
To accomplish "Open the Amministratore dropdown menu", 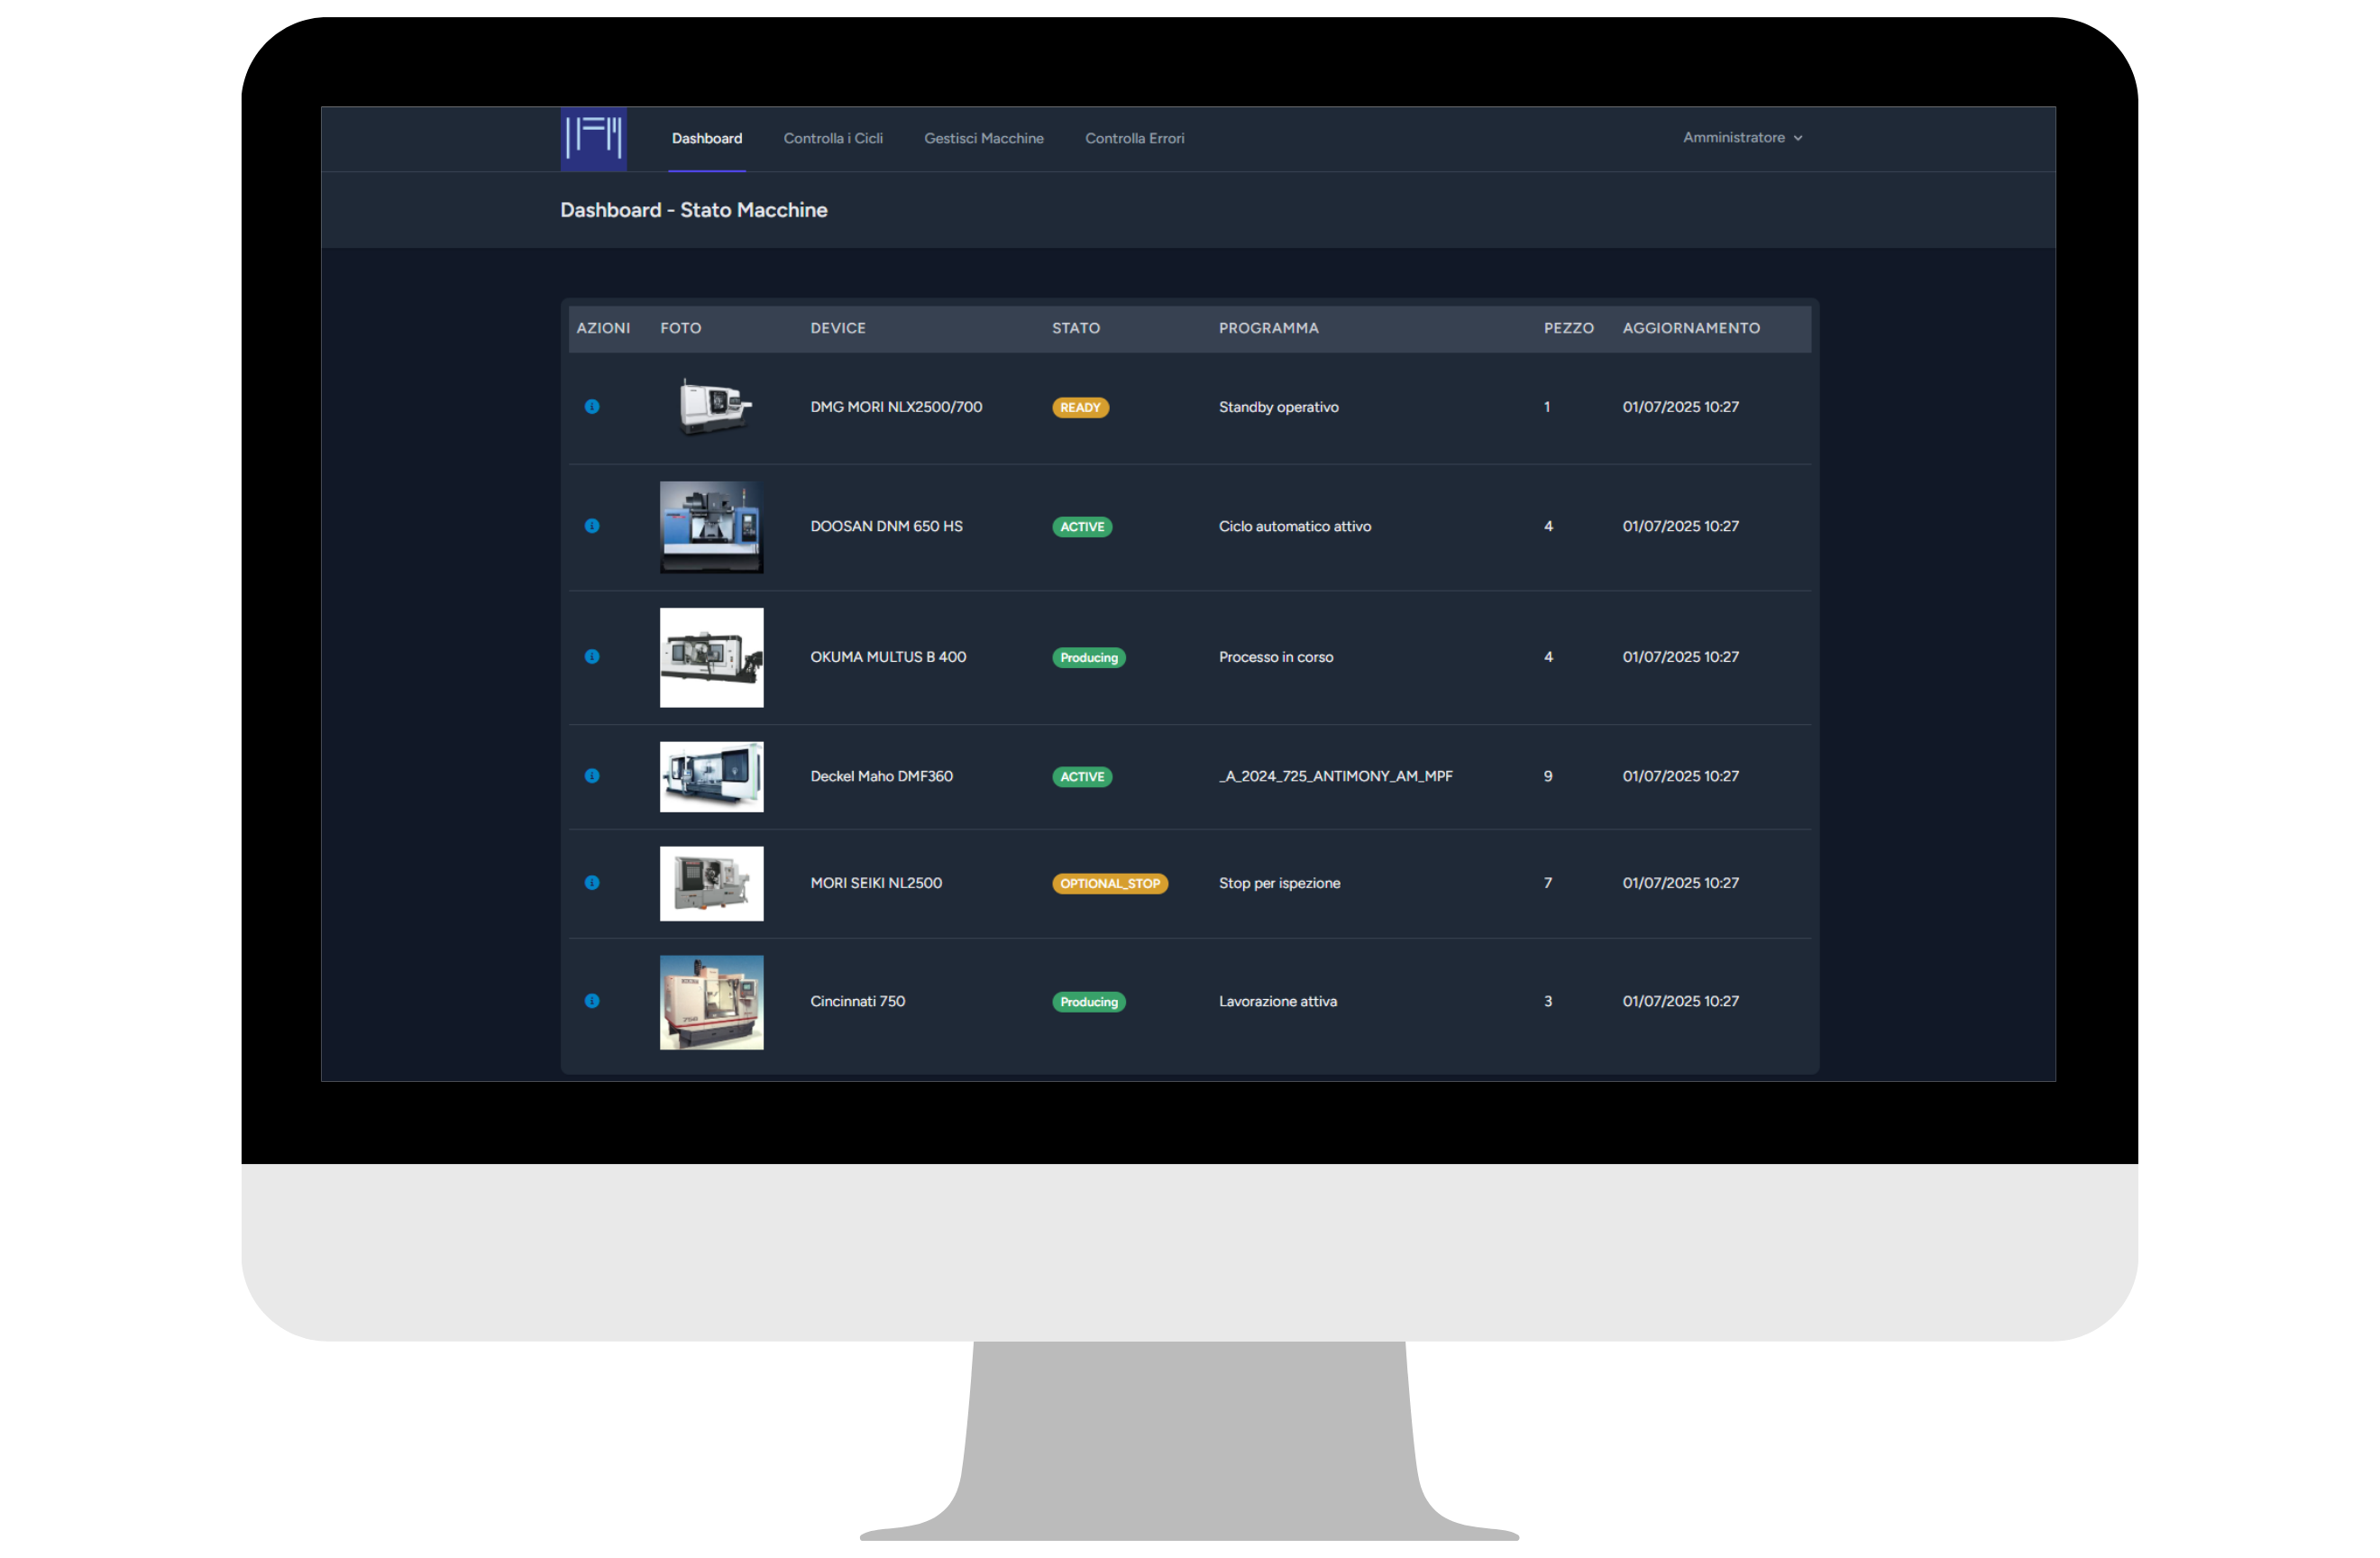I will 1735,138.
